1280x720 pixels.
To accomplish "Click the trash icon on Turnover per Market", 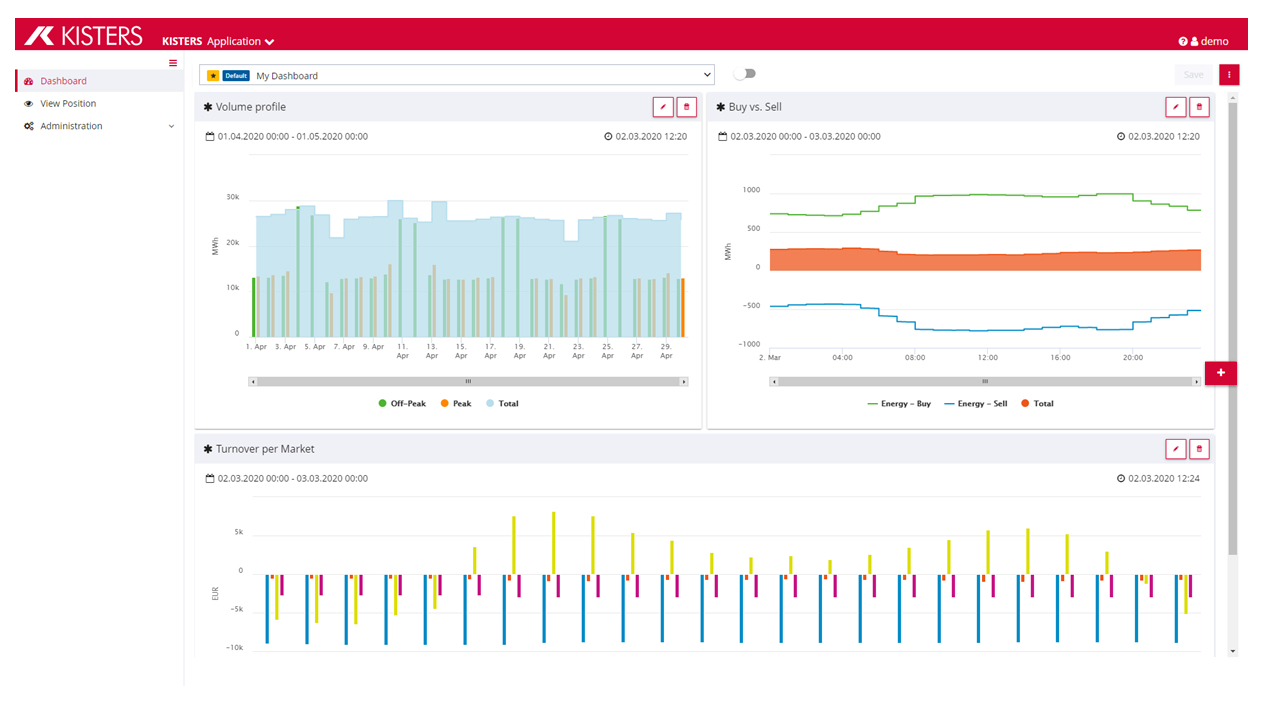I will coord(1200,449).
